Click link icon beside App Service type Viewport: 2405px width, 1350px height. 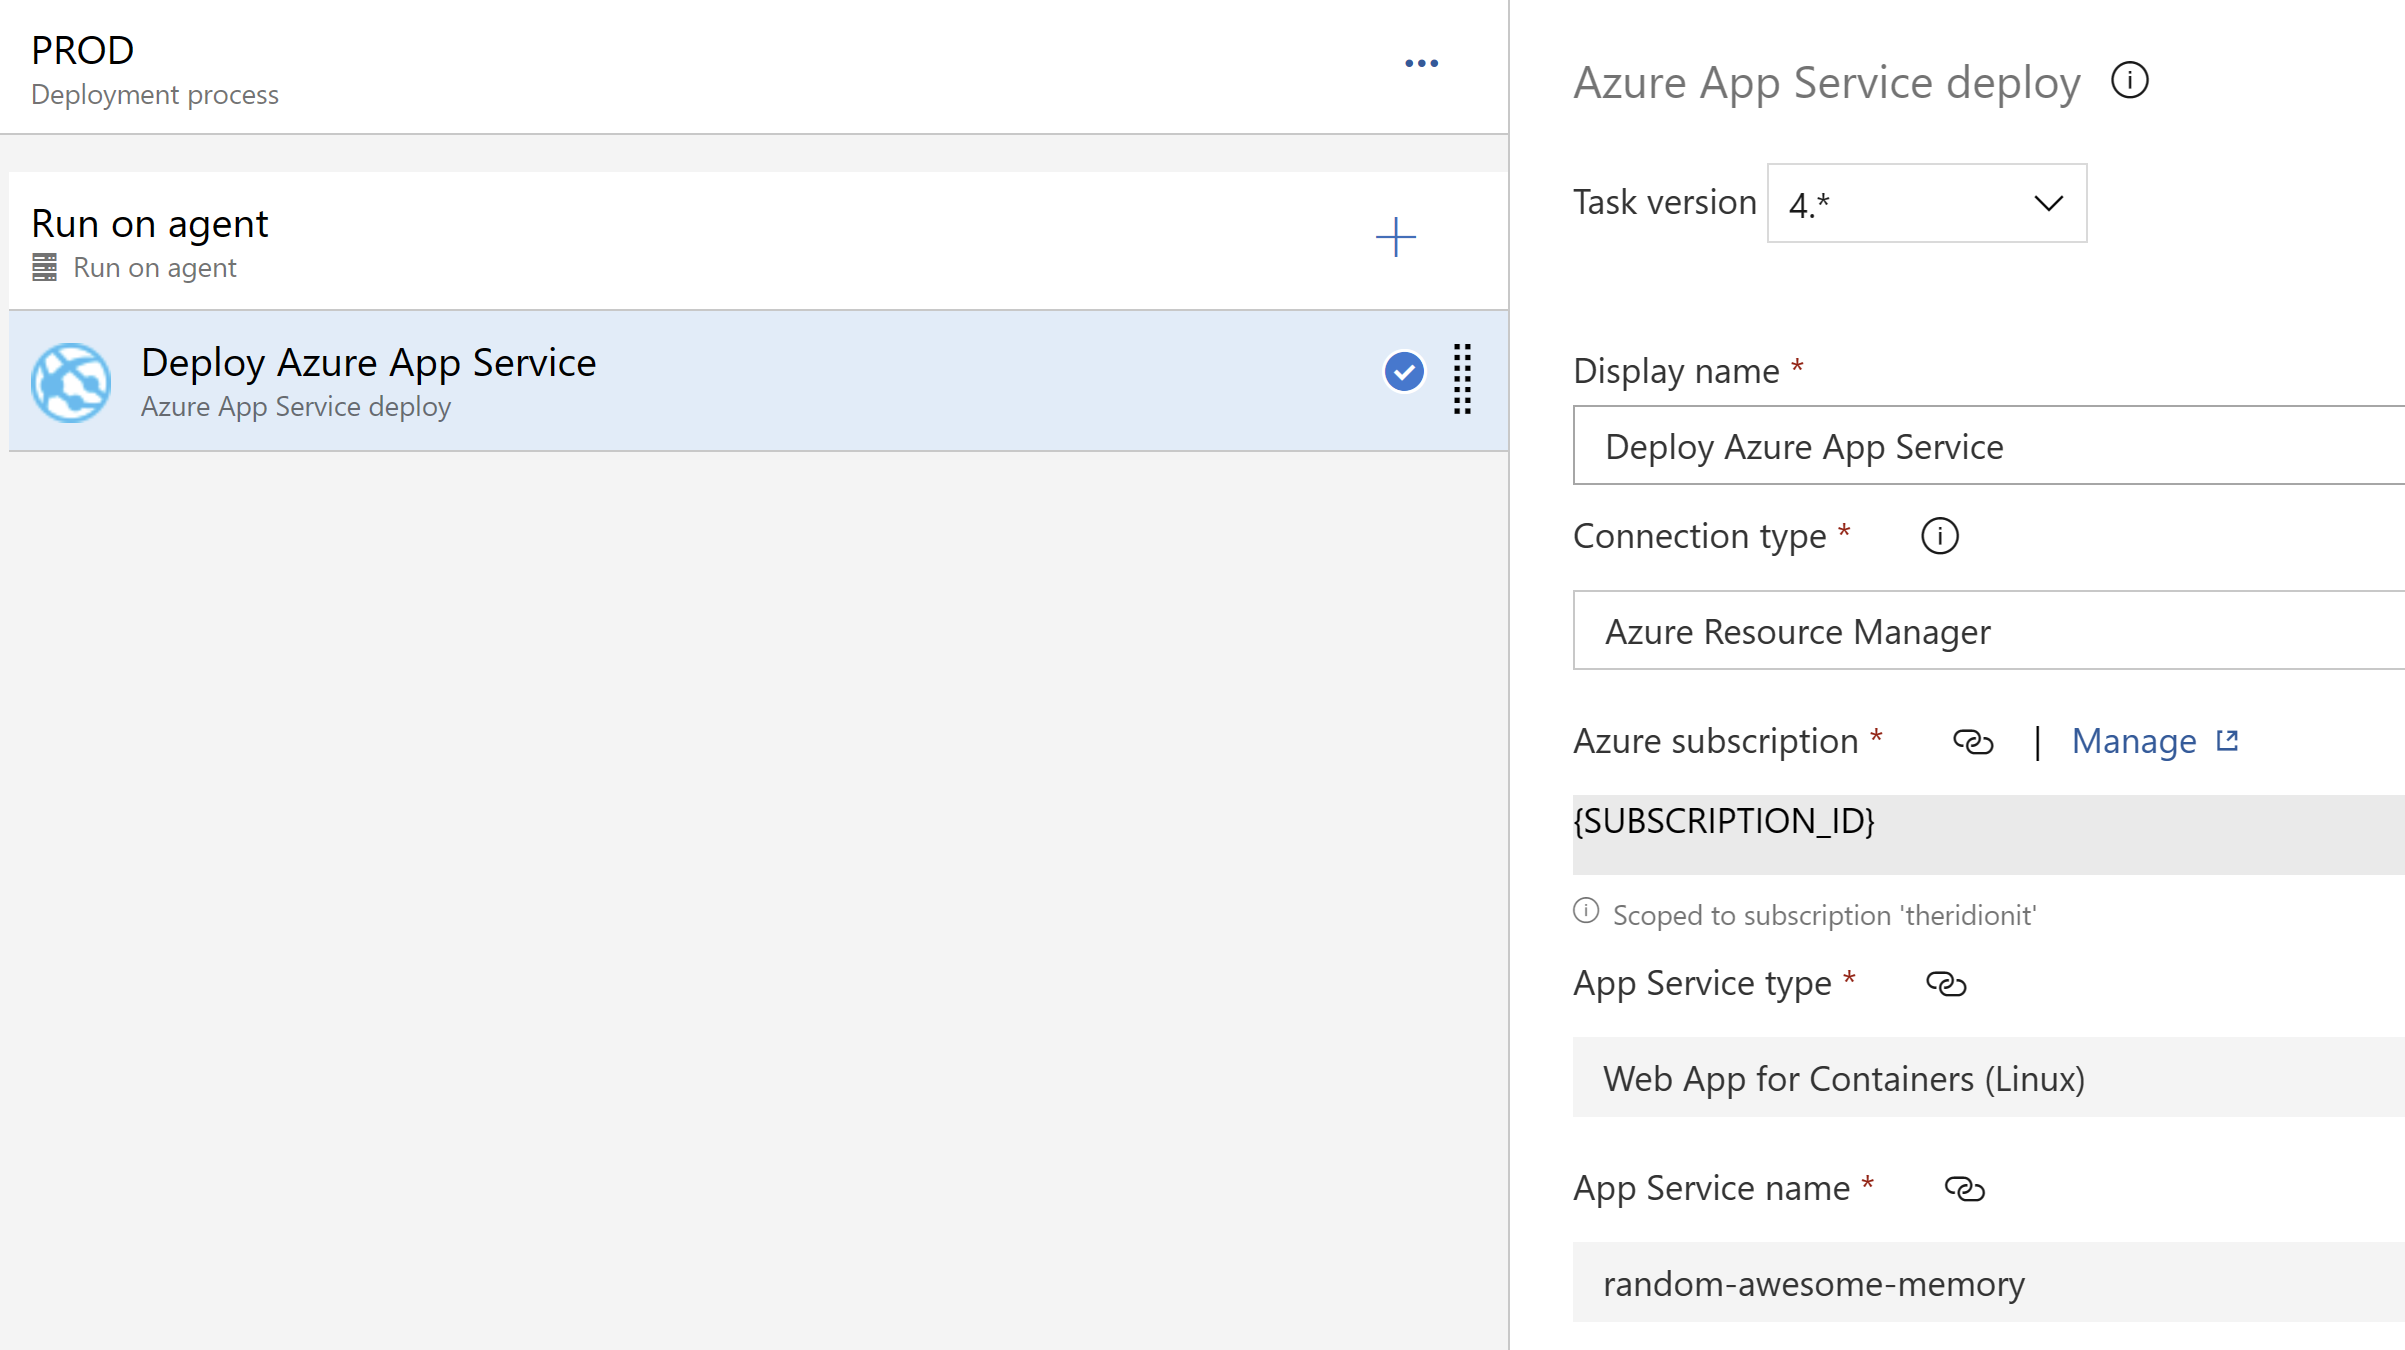[x=1945, y=984]
